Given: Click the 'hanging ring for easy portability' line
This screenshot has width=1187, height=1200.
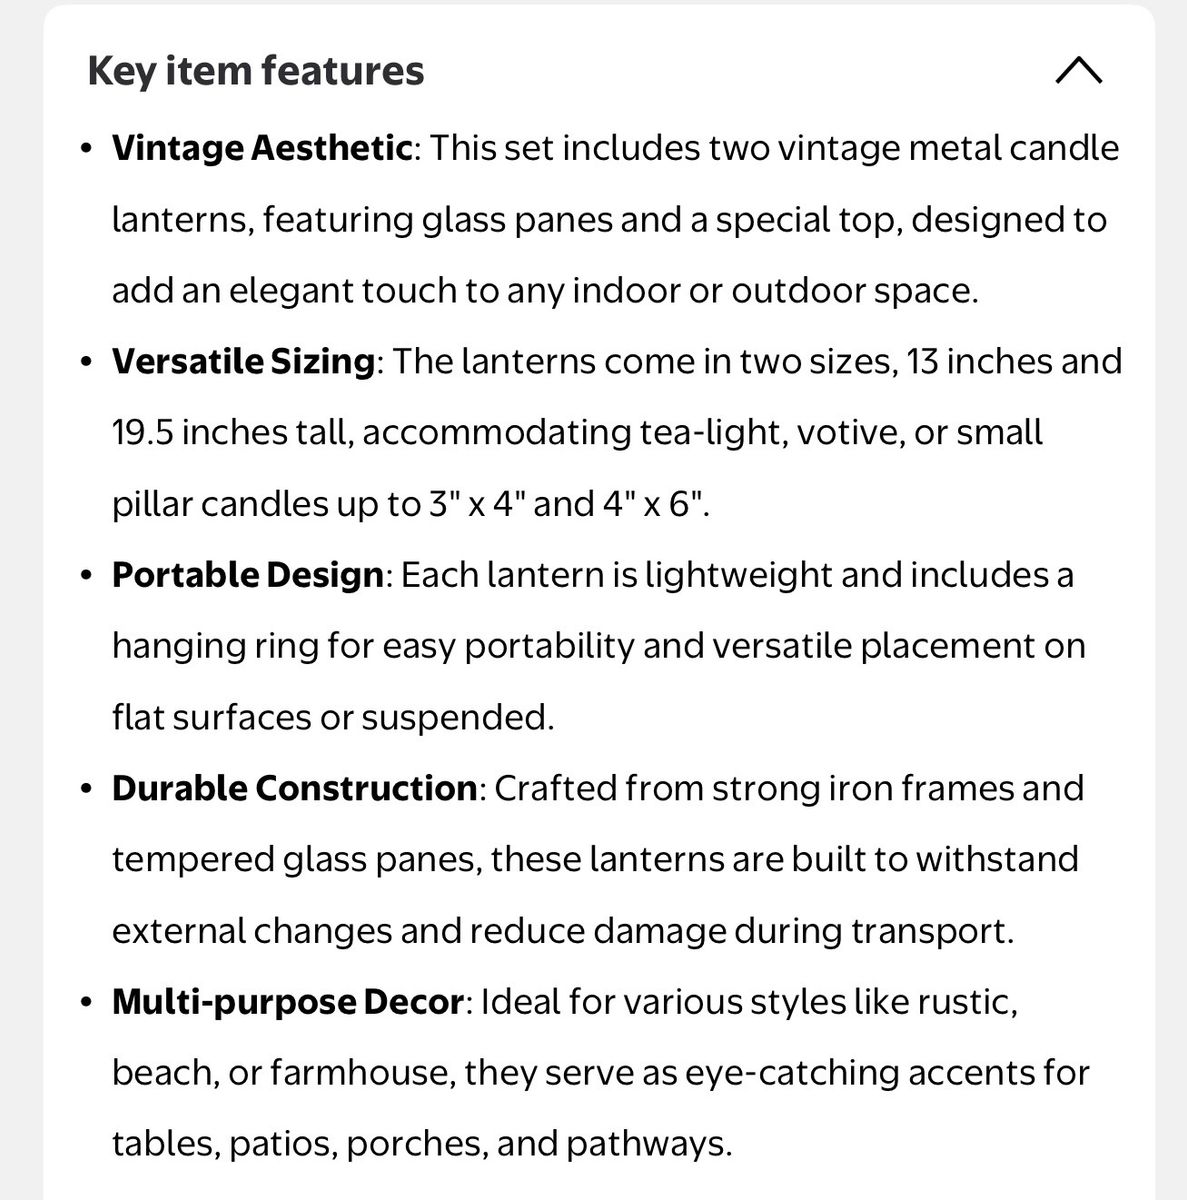Looking at the screenshot, I should click(598, 646).
